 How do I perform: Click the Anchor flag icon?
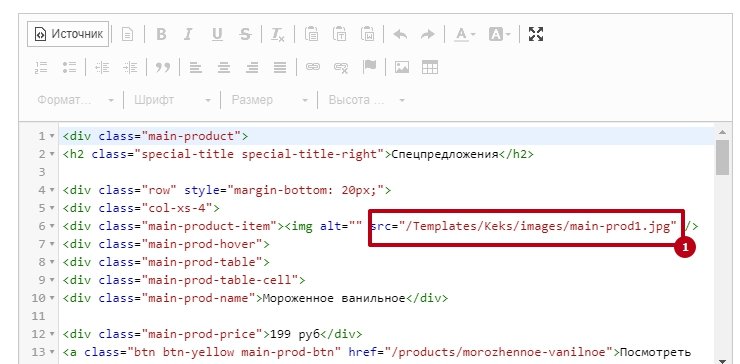pos(370,68)
